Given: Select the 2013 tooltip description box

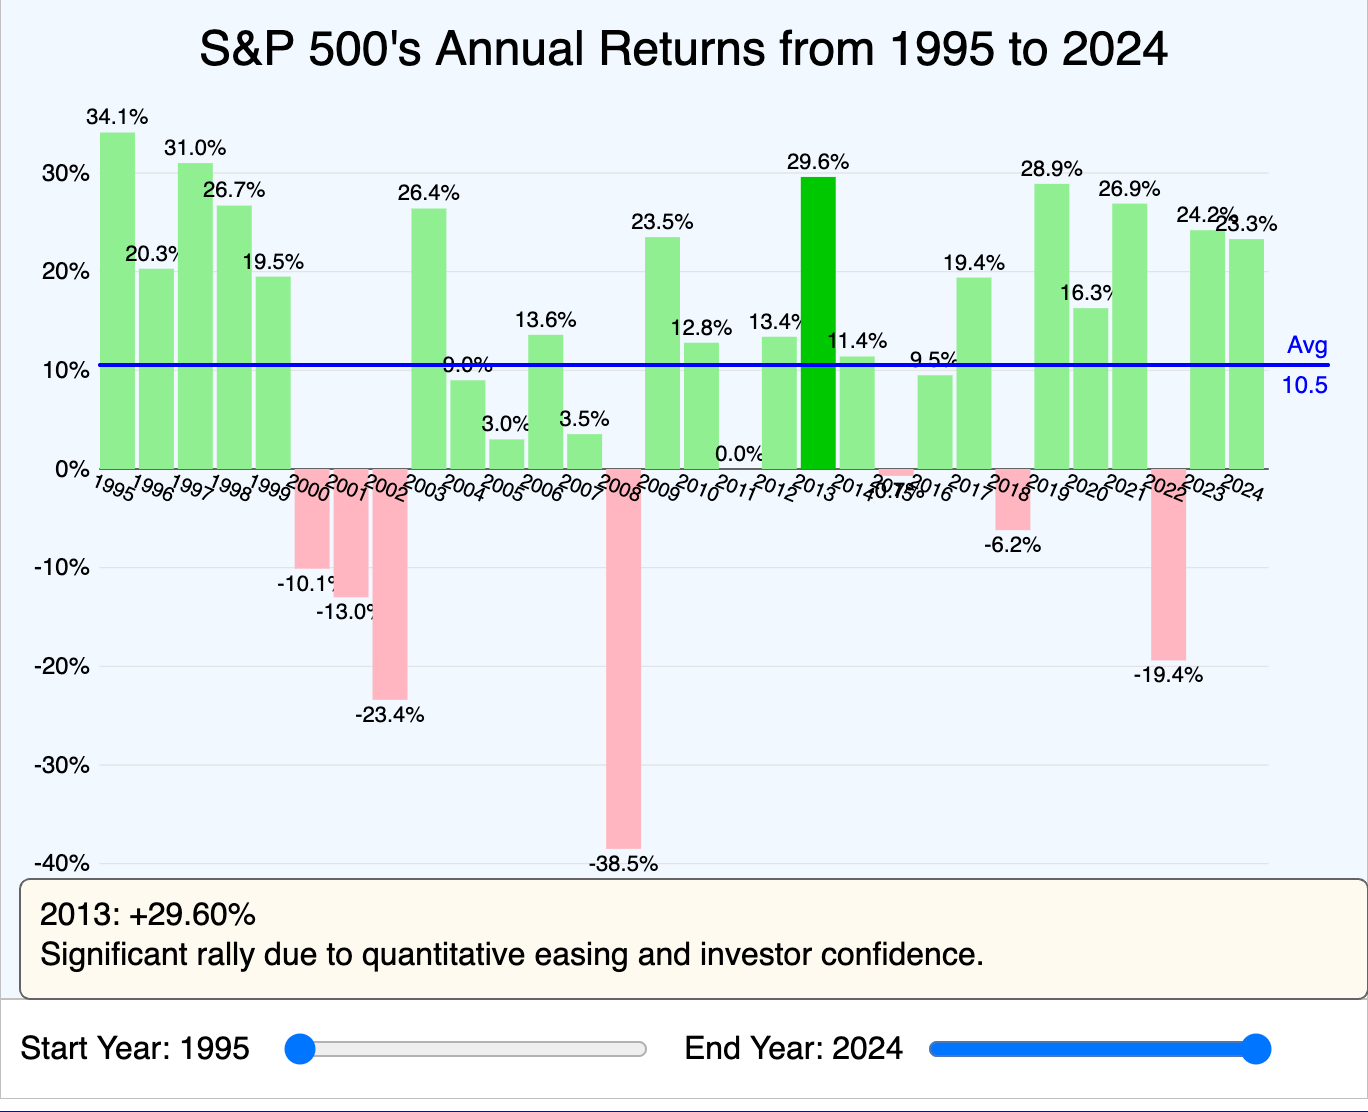Looking at the screenshot, I should point(684,935).
